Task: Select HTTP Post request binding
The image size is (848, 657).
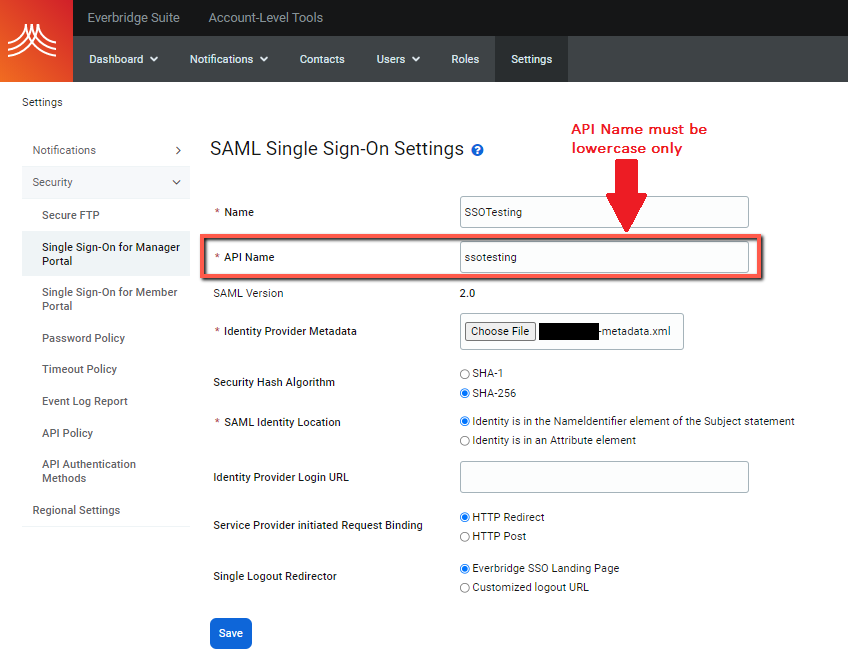Action: click(x=463, y=536)
